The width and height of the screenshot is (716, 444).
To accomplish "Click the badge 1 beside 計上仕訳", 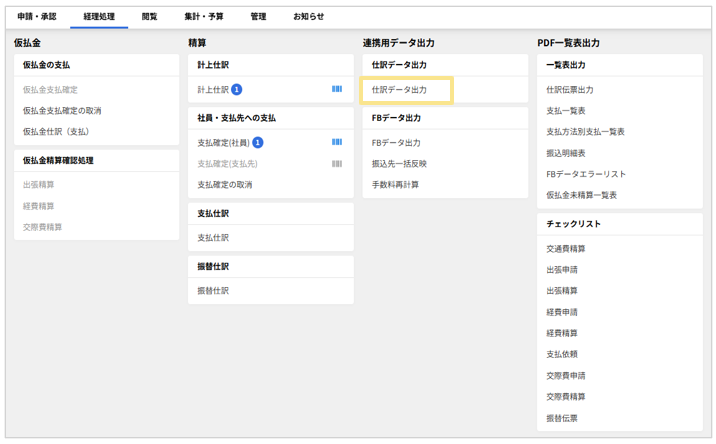I will click(x=237, y=90).
